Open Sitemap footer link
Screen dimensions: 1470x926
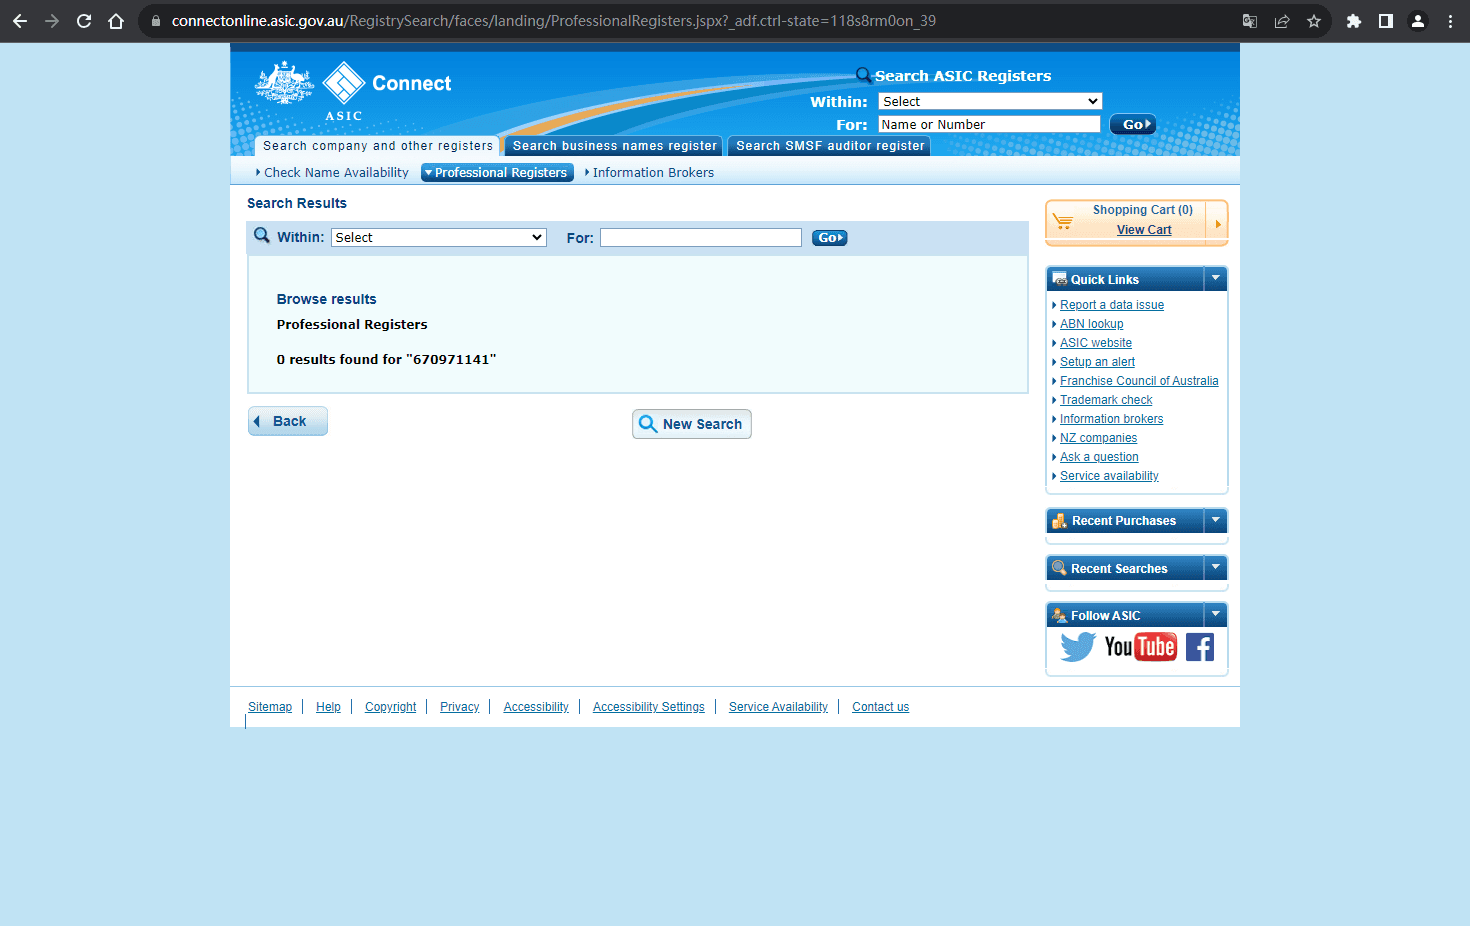[x=270, y=707]
